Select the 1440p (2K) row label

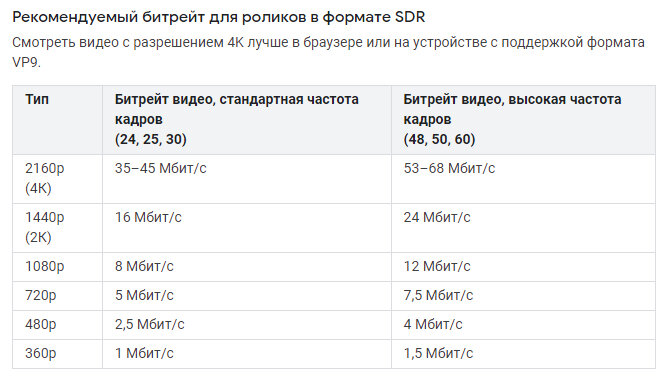click(x=44, y=227)
